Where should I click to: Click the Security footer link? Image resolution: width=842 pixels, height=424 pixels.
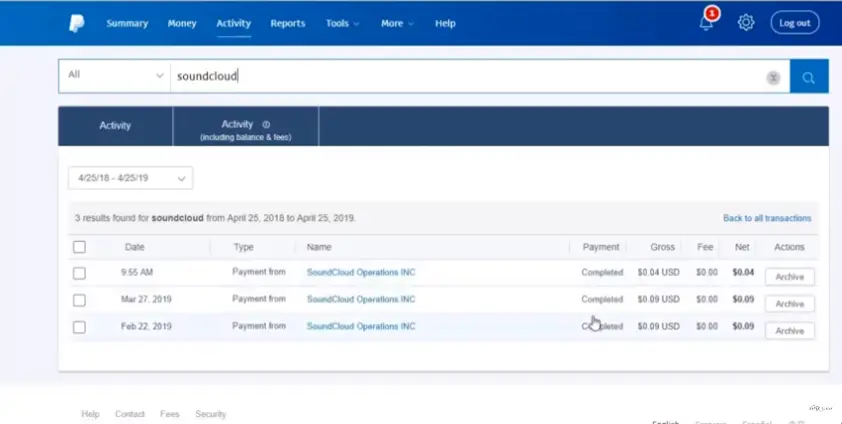[x=210, y=414]
